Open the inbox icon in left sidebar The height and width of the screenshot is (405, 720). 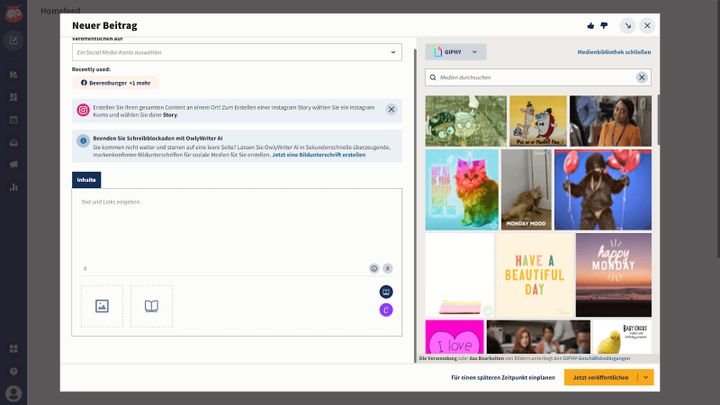pos(13,142)
